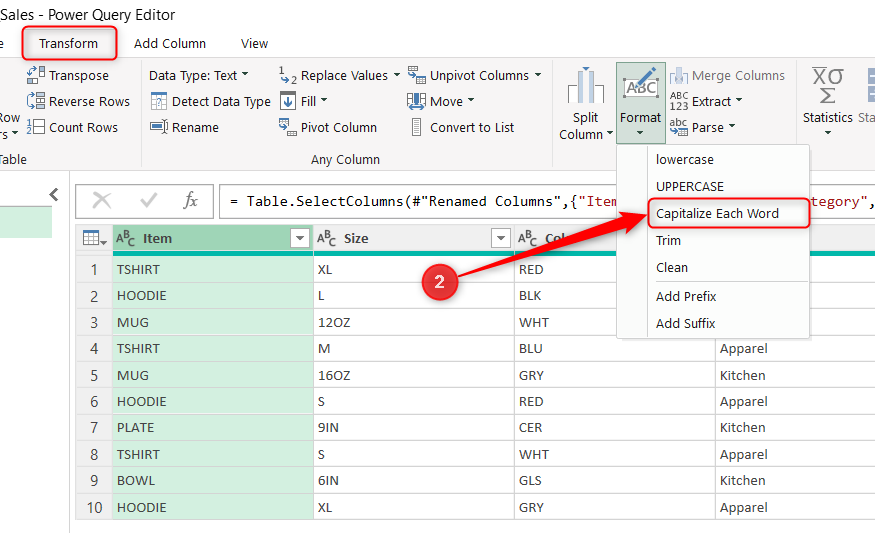Select the GLS color cell

[x=614, y=481]
